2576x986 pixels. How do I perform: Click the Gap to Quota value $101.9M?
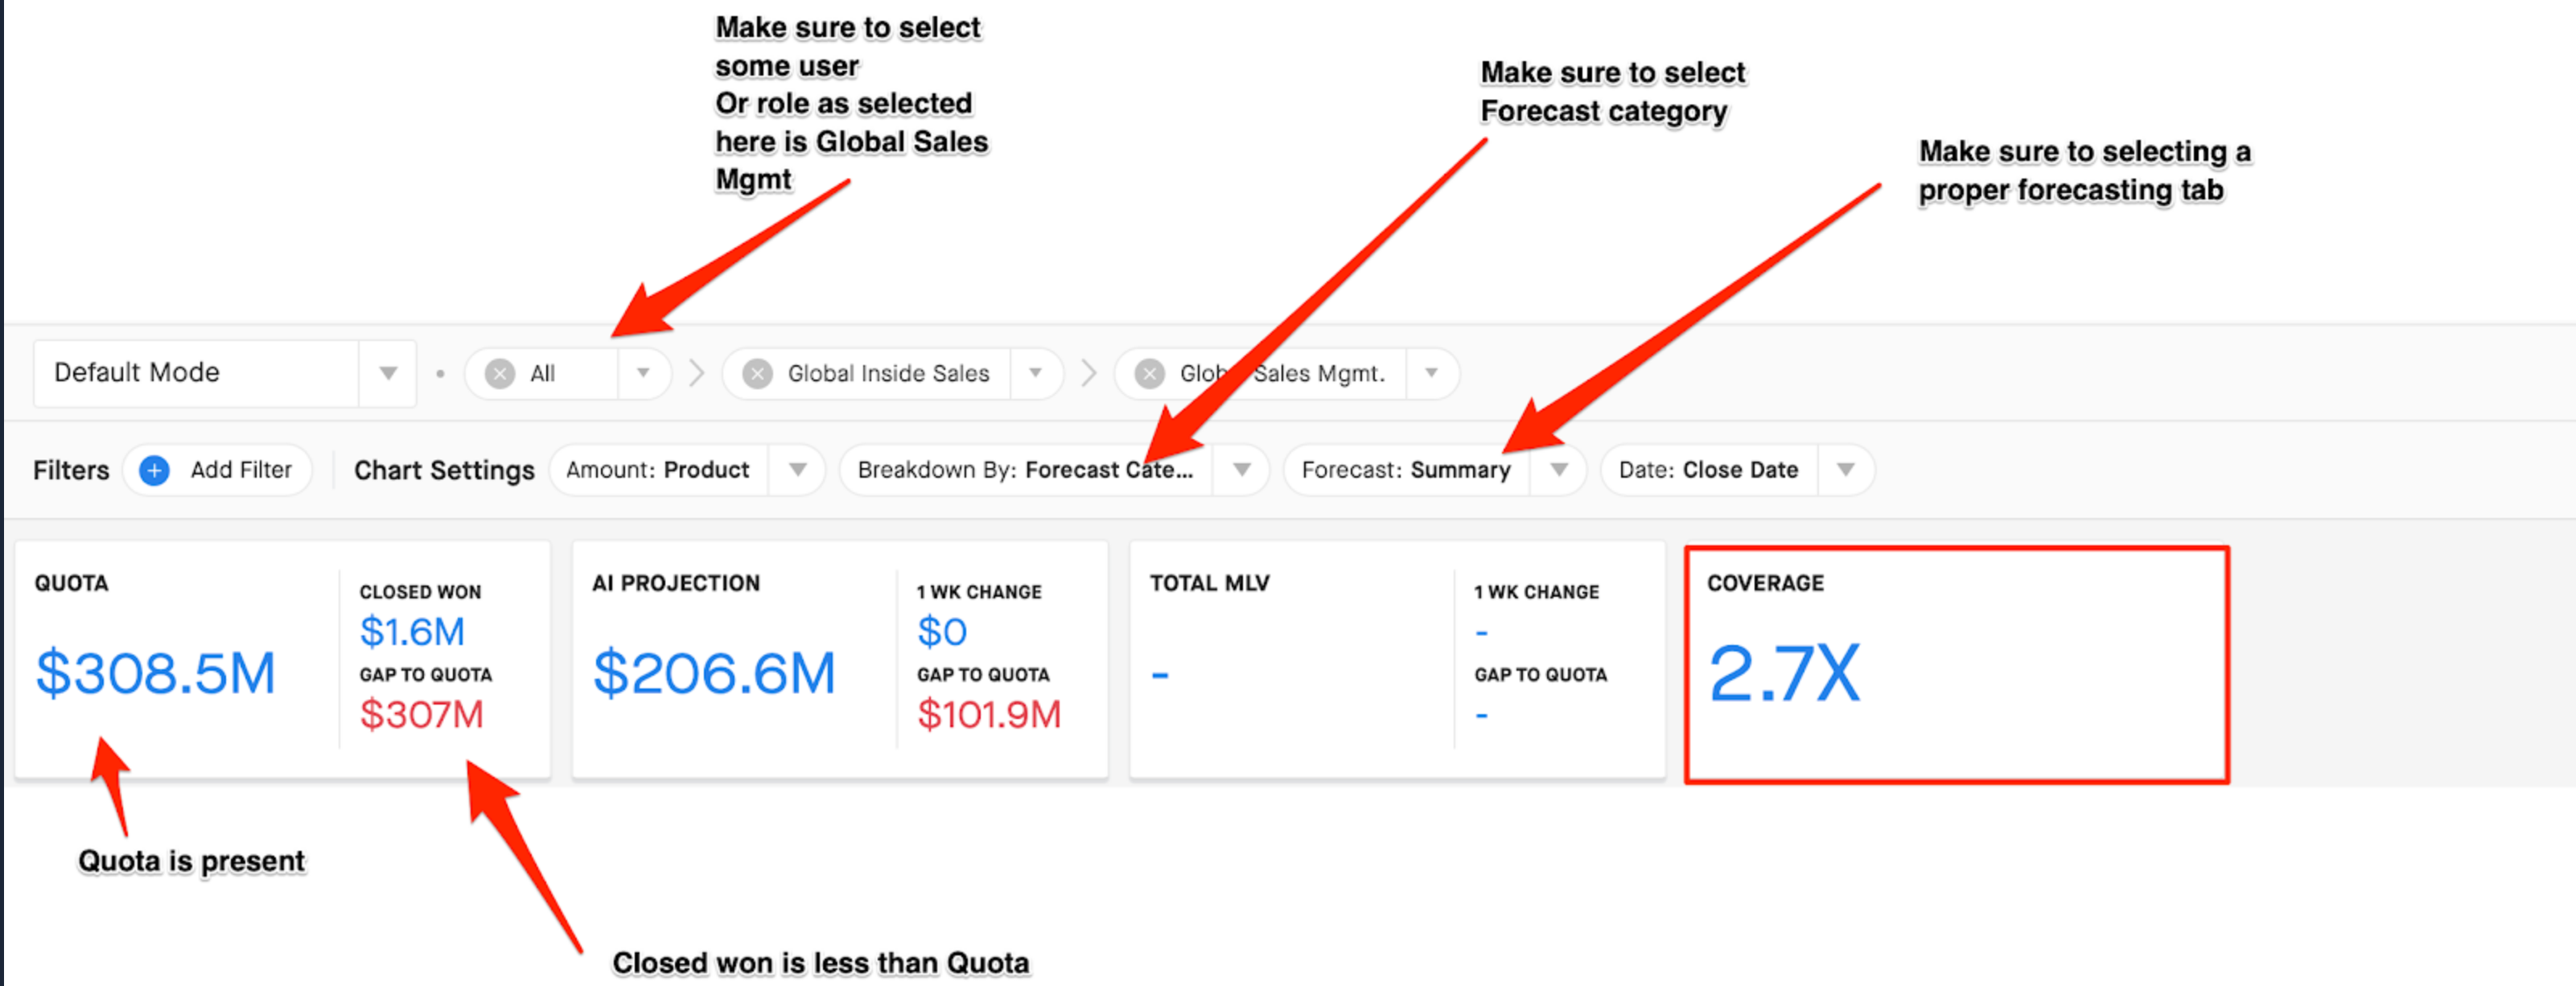coord(988,714)
